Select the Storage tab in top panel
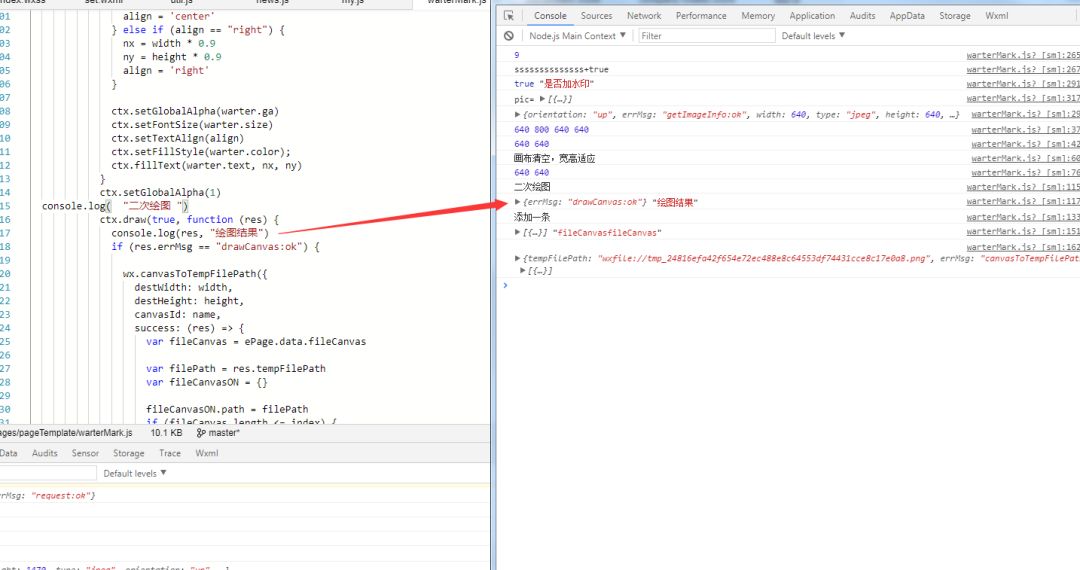 click(x=955, y=15)
